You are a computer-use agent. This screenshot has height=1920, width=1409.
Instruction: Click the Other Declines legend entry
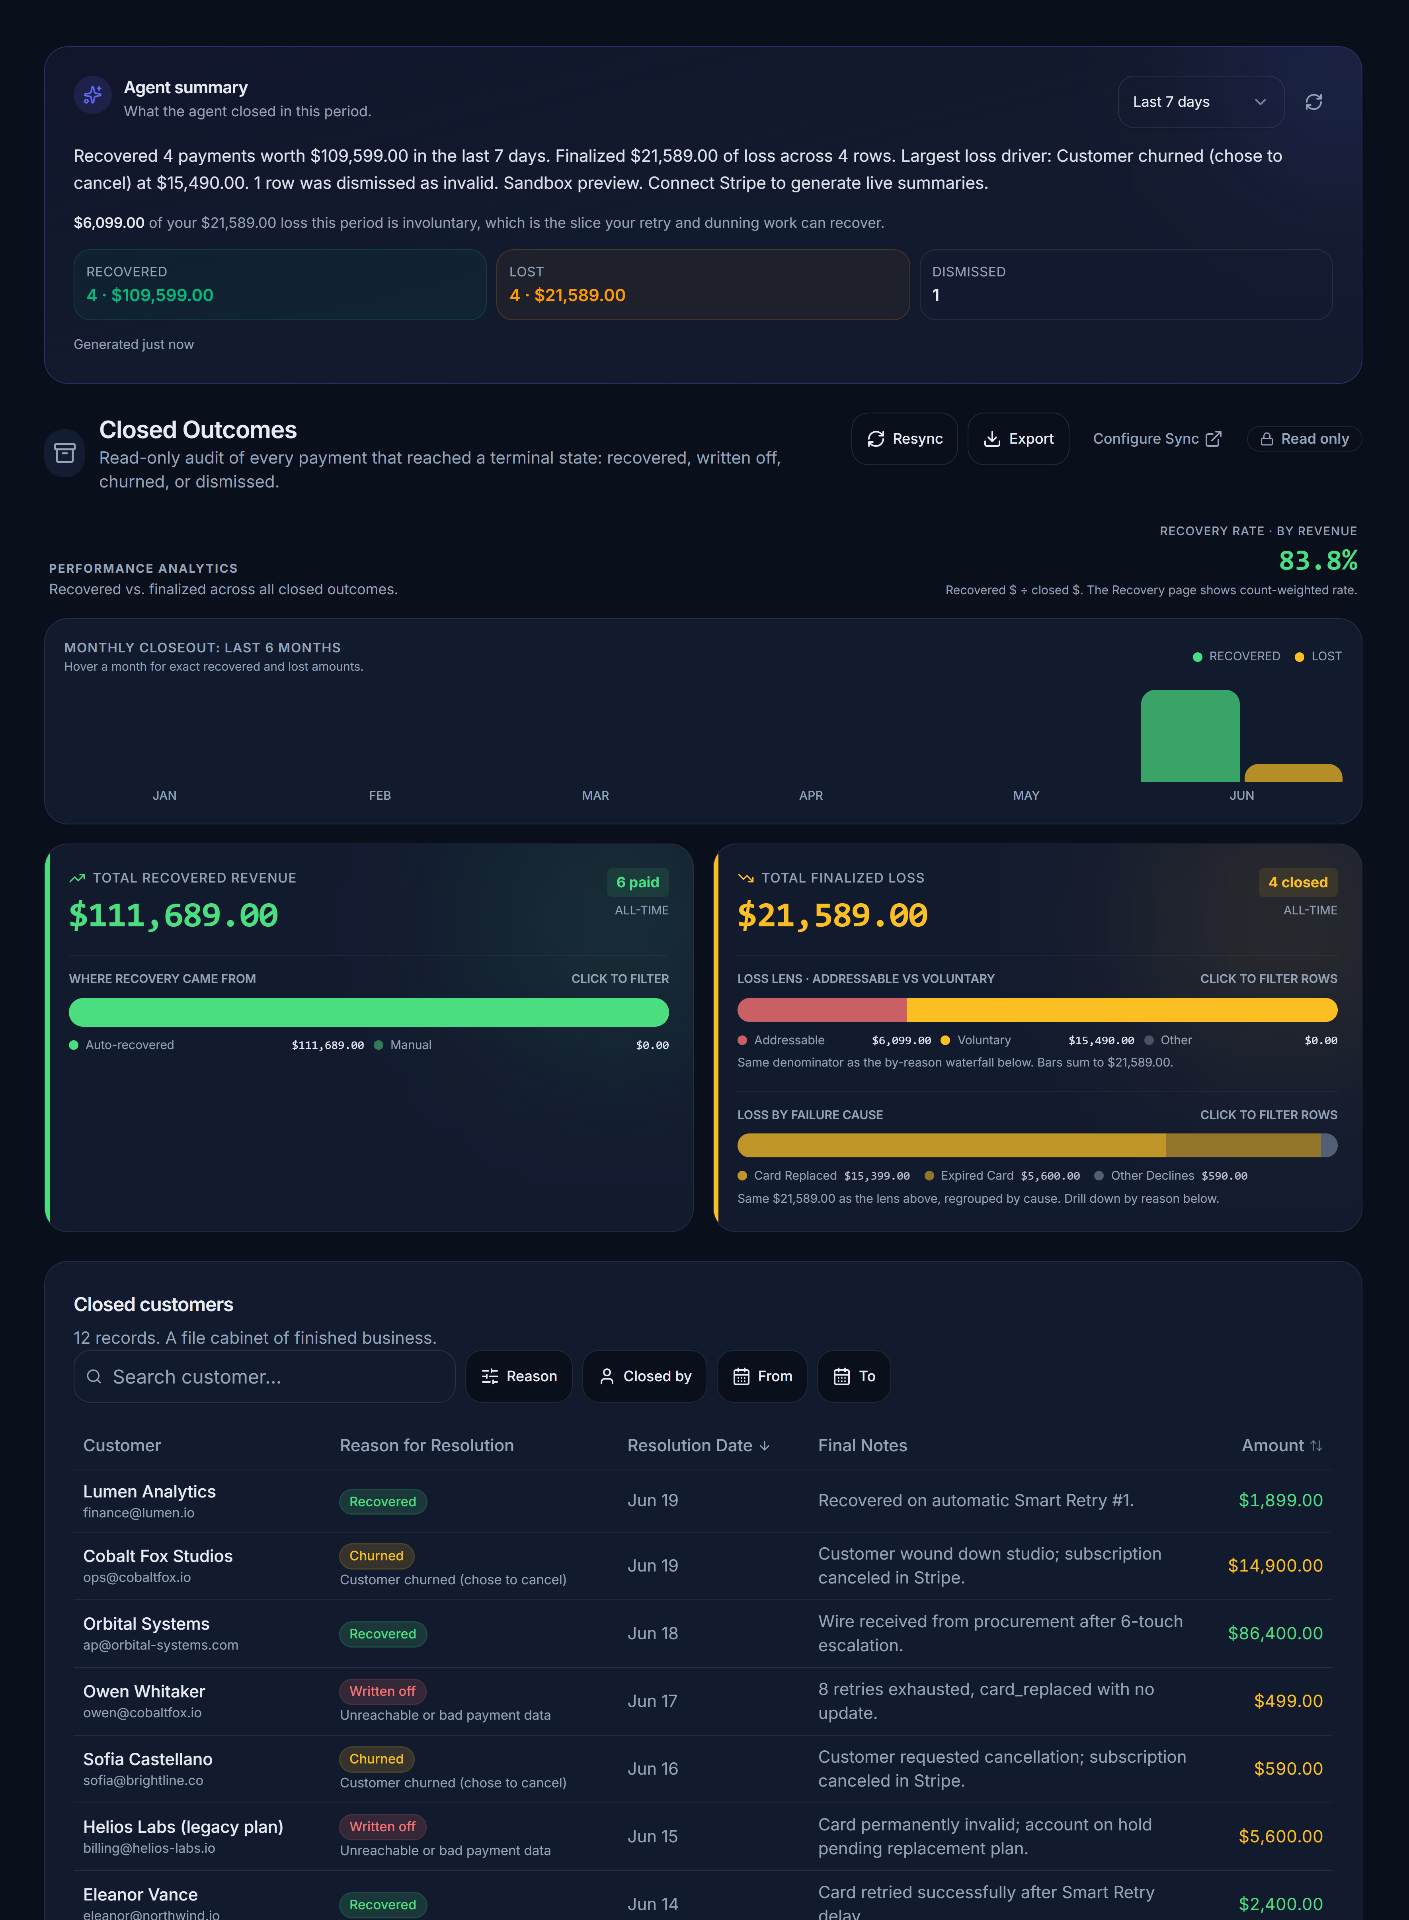[1171, 1176]
